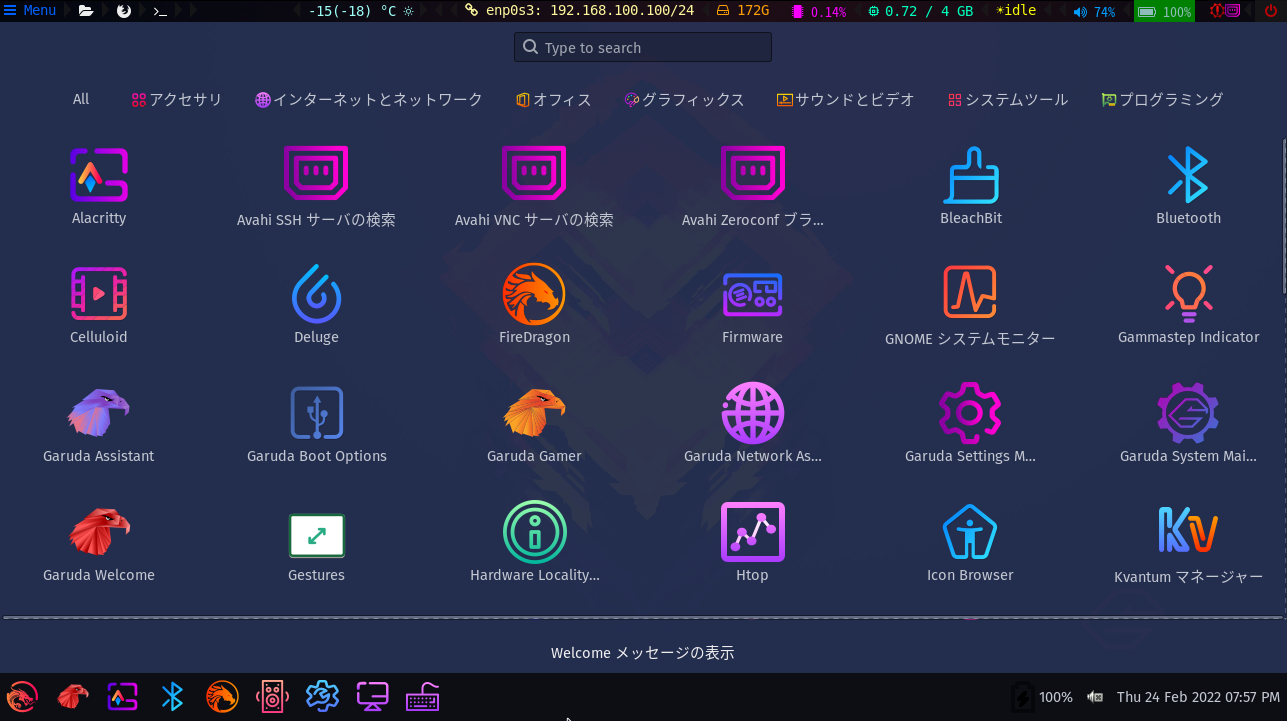Image resolution: width=1287 pixels, height=721 pixels.
Task: Open the blue gear settings icon in dock
Action: [x=322, y=696]
